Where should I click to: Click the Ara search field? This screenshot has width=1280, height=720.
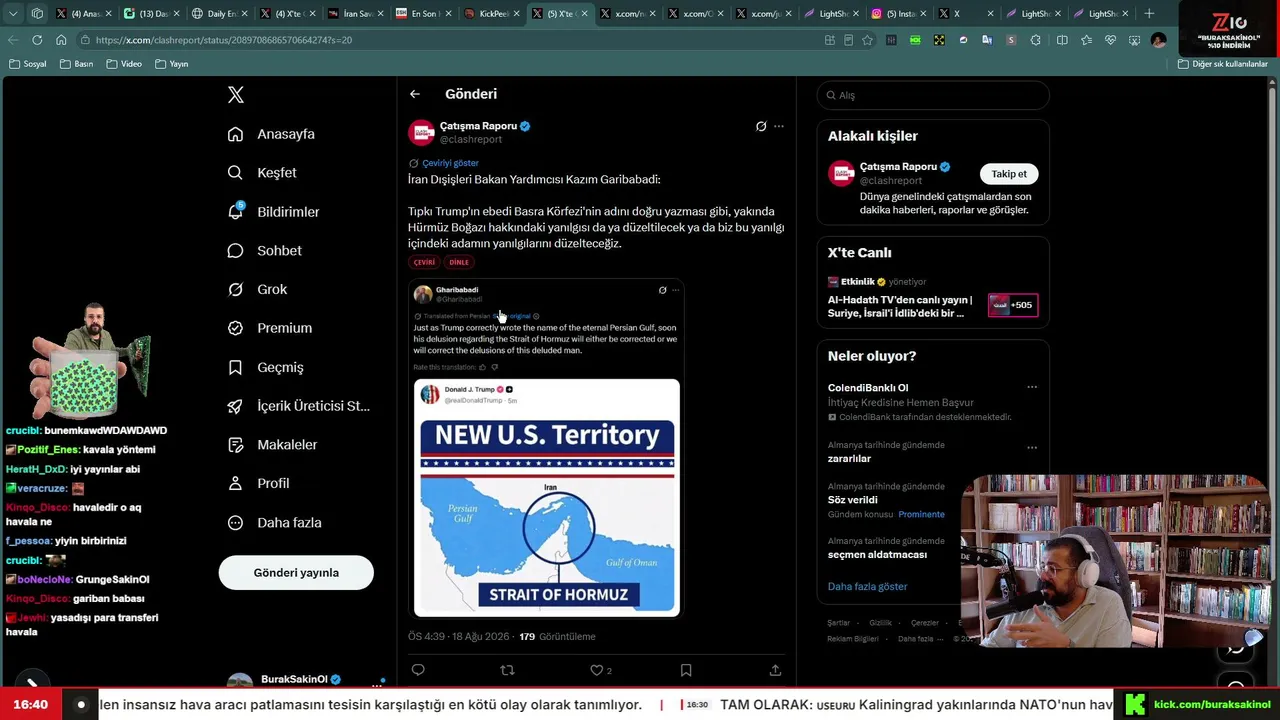pos(933,95)
